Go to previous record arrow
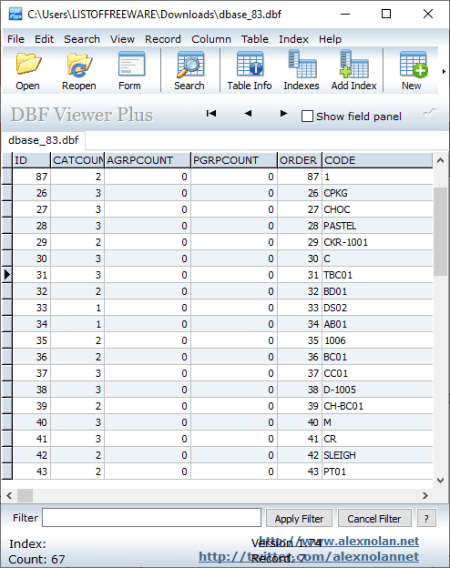This screenshot has width=450, height=568. pos(248,114)
